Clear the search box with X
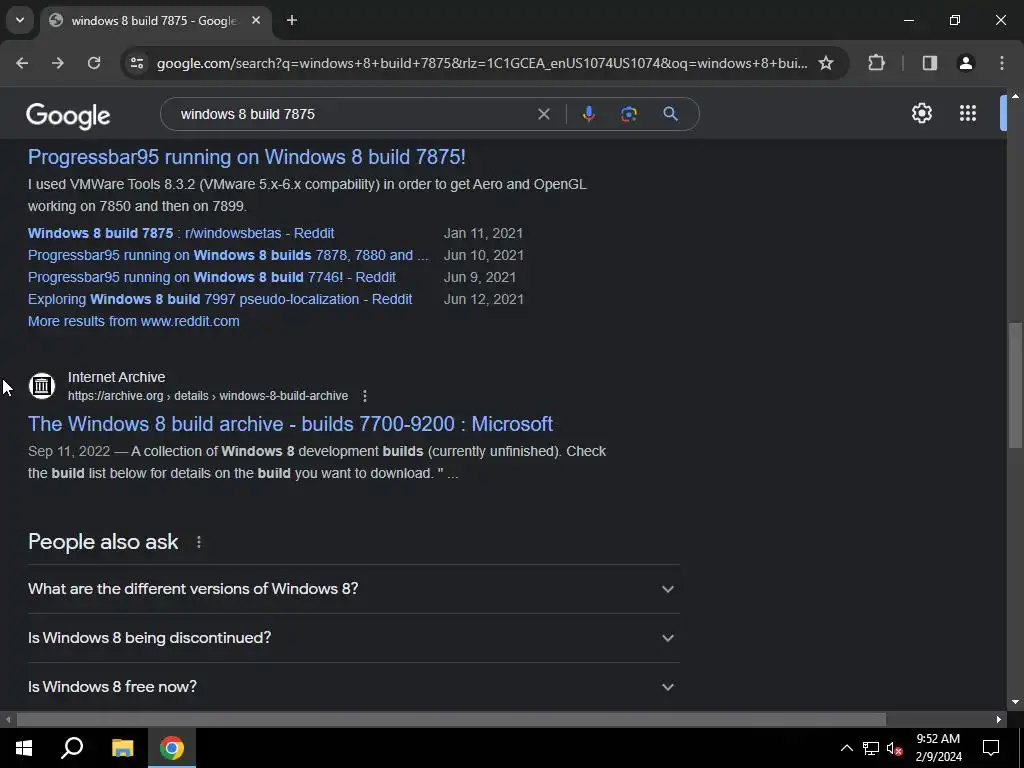Image resolution: width=1024 pixels, height=768 pixels. coord(543,114)
